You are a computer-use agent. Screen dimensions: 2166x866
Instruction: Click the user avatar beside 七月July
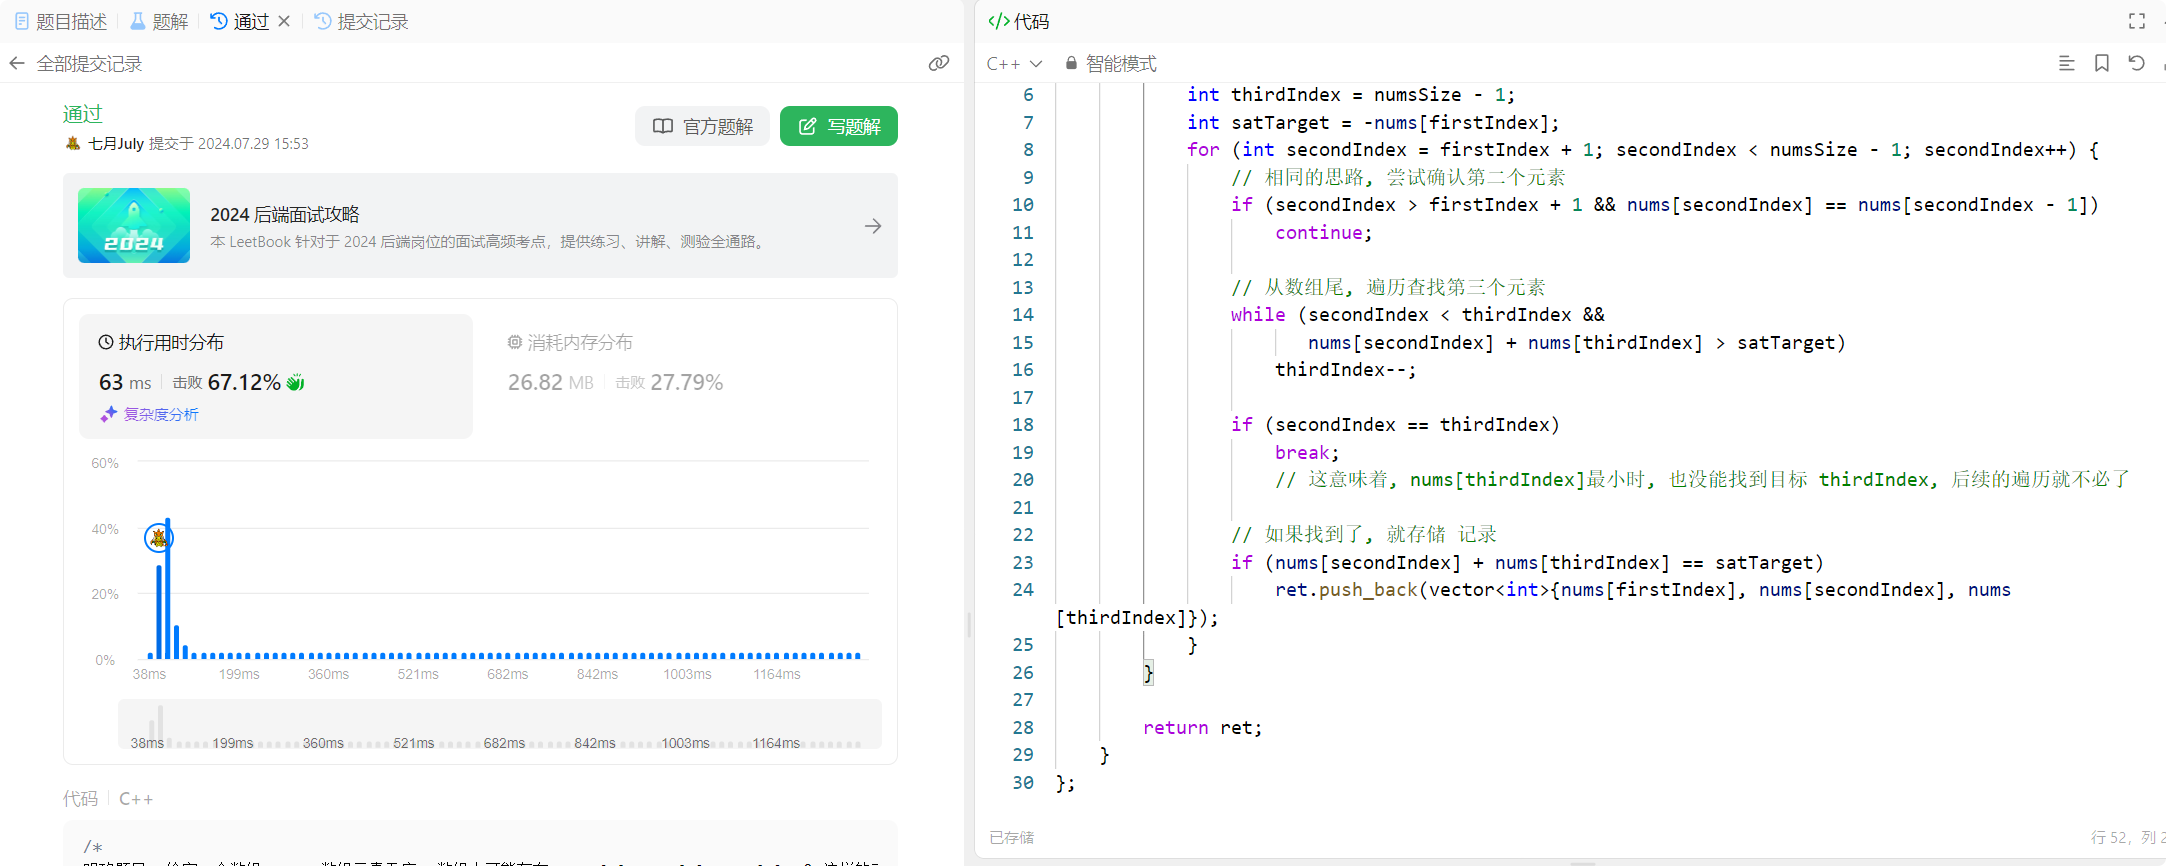pyautogui.click(x=73, y=143)
